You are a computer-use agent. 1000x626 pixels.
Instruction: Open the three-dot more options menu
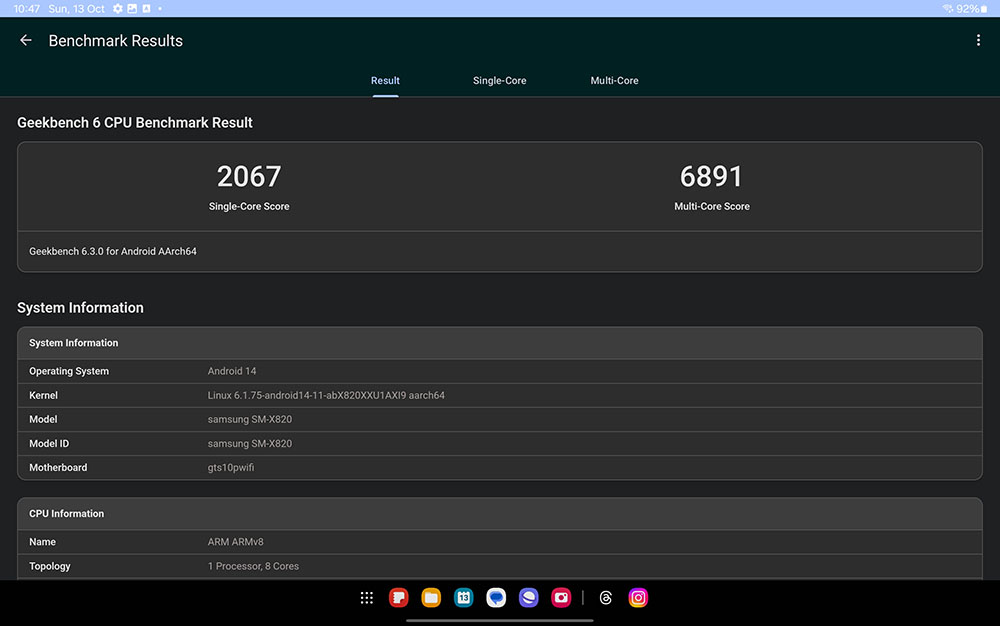(x=978, y=40)
